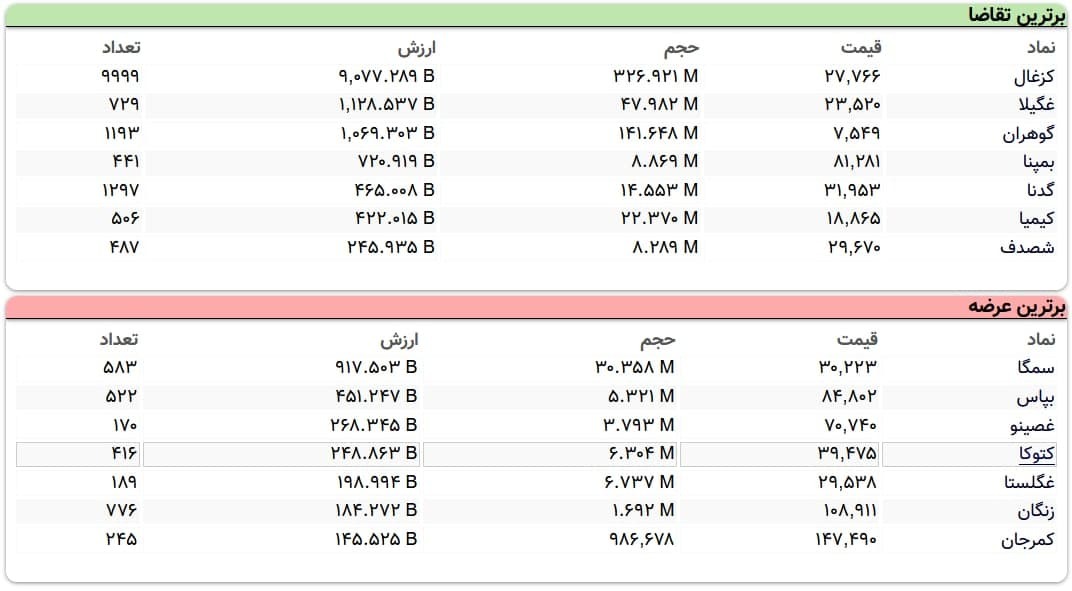The height and width of the screenshot is (591, 1072).
Task: Click the کزغال value cell 9,077.289 B
Action: coord(386,76)
